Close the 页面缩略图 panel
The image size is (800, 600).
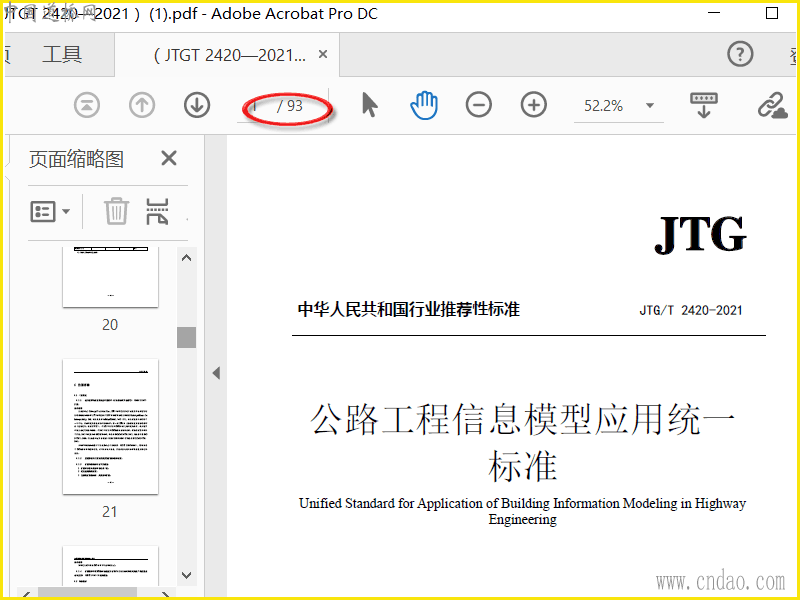click(x=169, y=159)
